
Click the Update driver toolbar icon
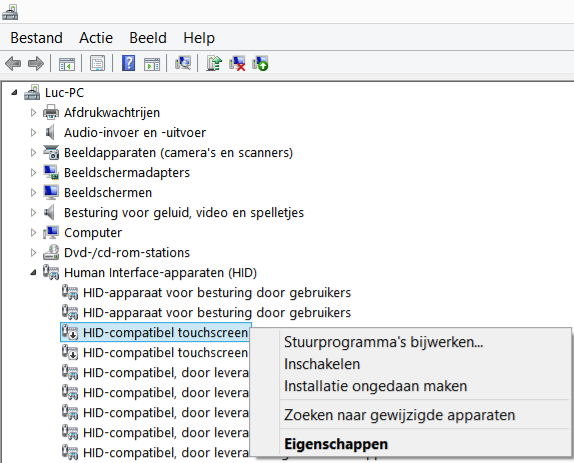[214, 63]
